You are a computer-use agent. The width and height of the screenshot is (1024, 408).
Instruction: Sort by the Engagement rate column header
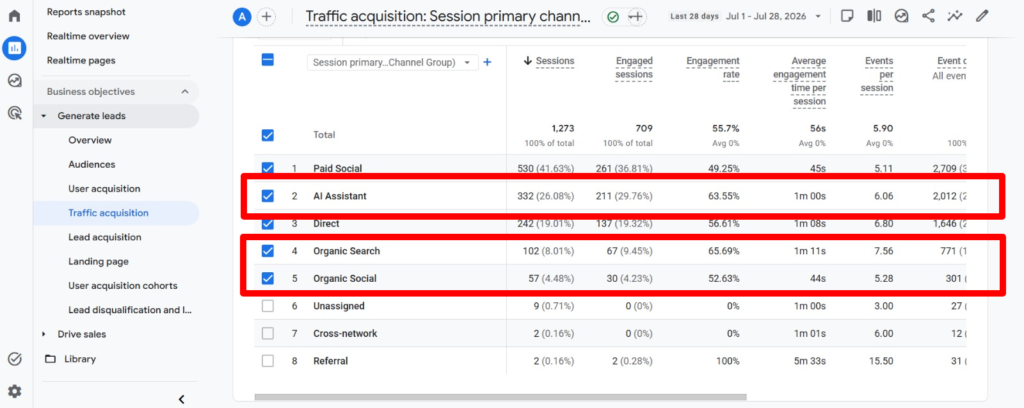click(712, 67)
